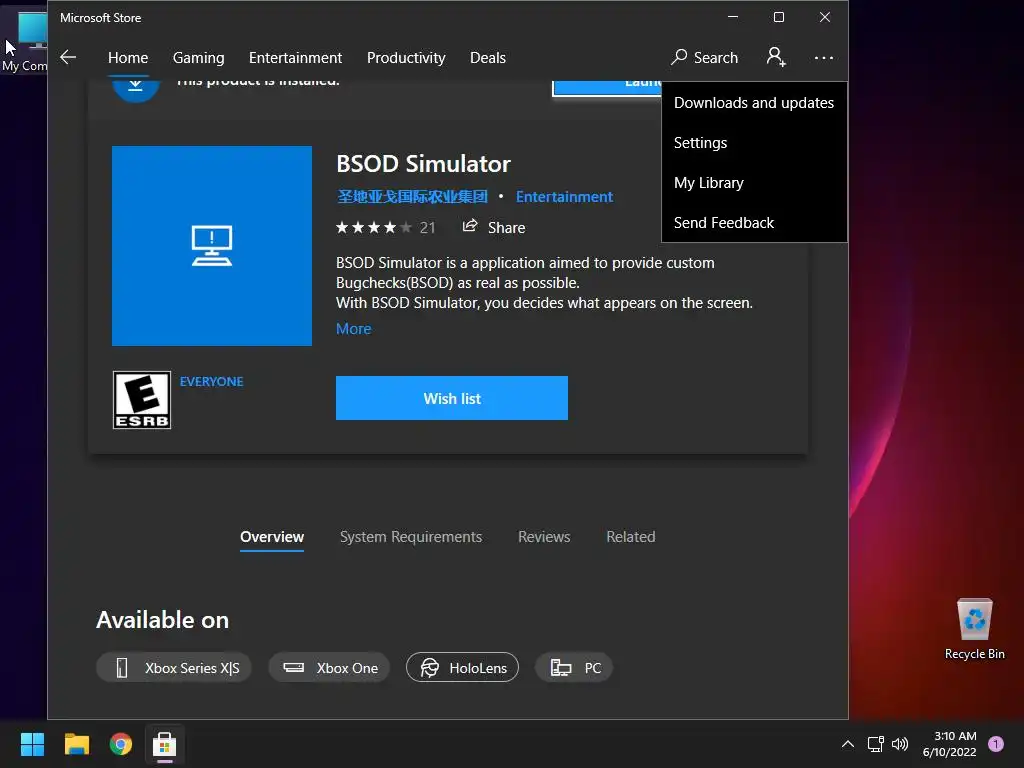The image size is (1024, 768).
Task: Open the publisher link in Chinese
Action: point(412,197)
